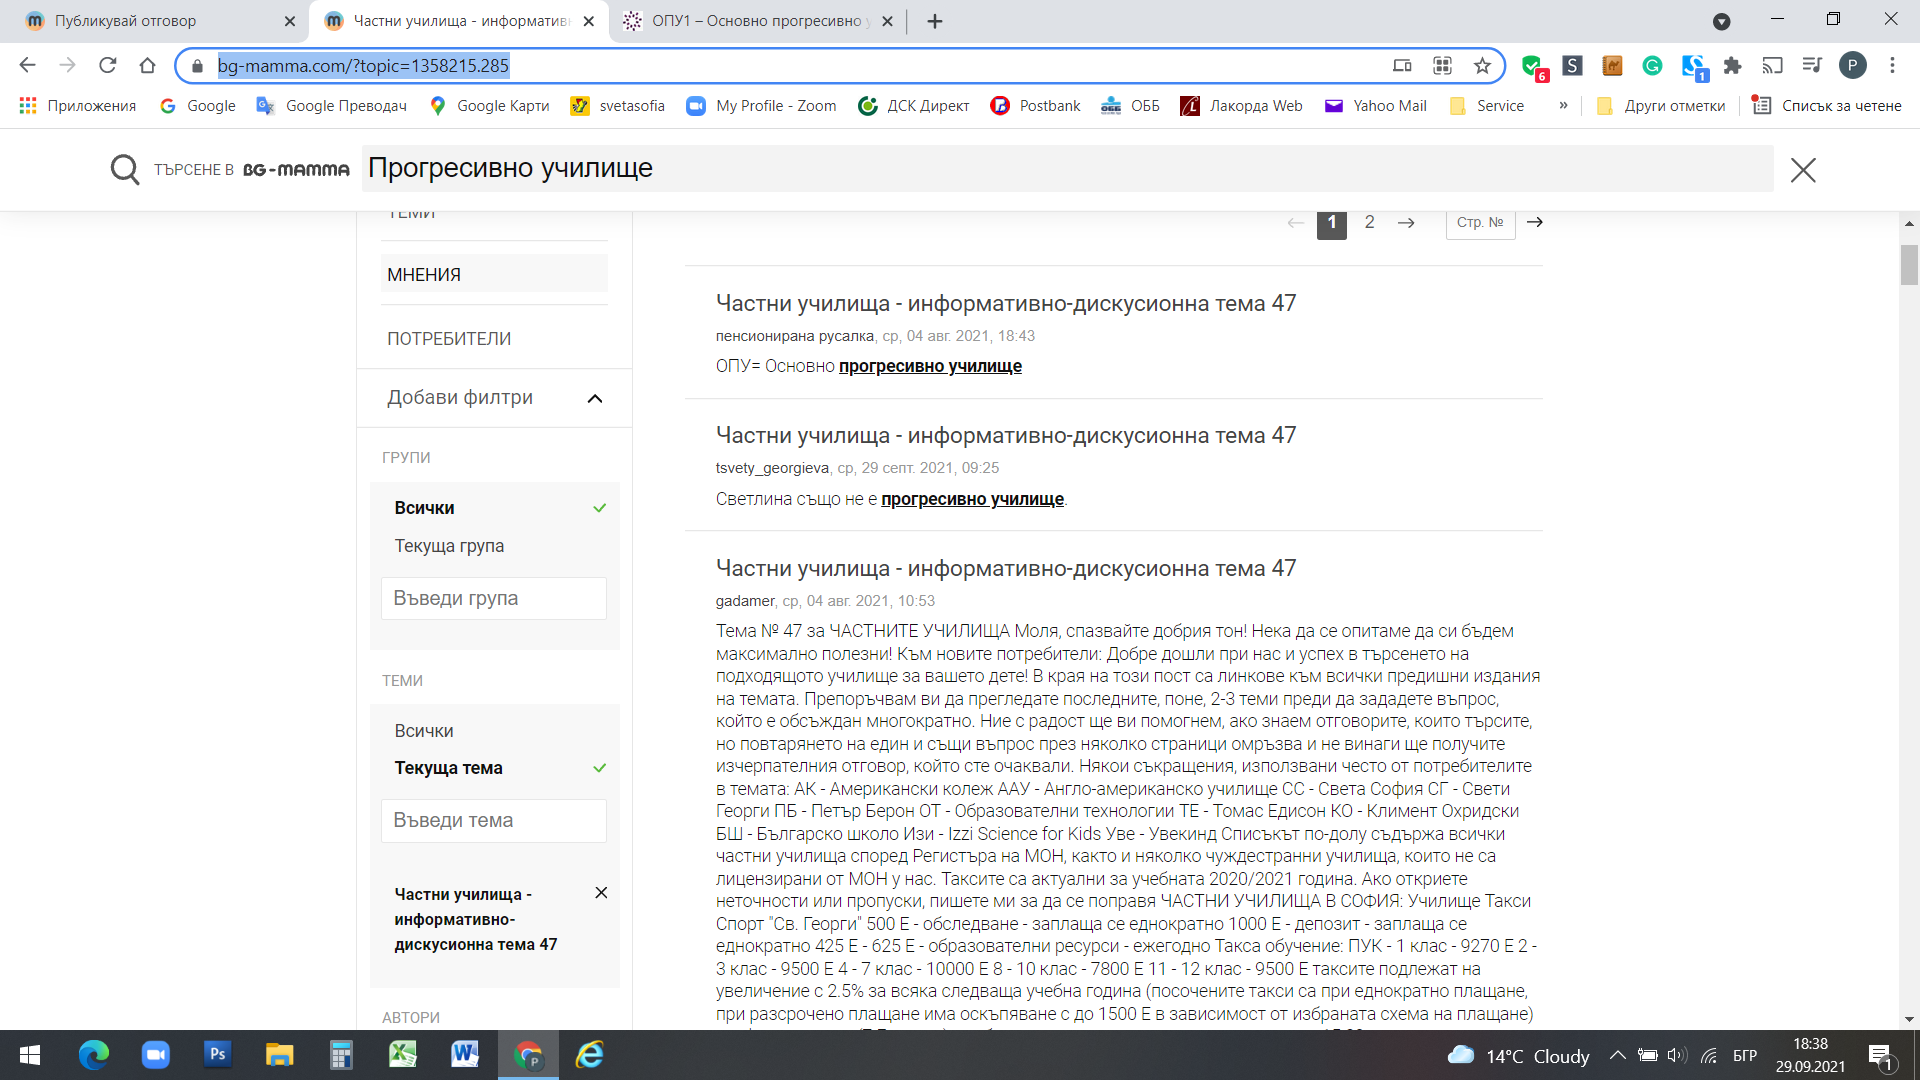Select Всички under Групи filter
Image resolution: width=1920 pixels, height=1080 pixels.
(x=424, y=508)
